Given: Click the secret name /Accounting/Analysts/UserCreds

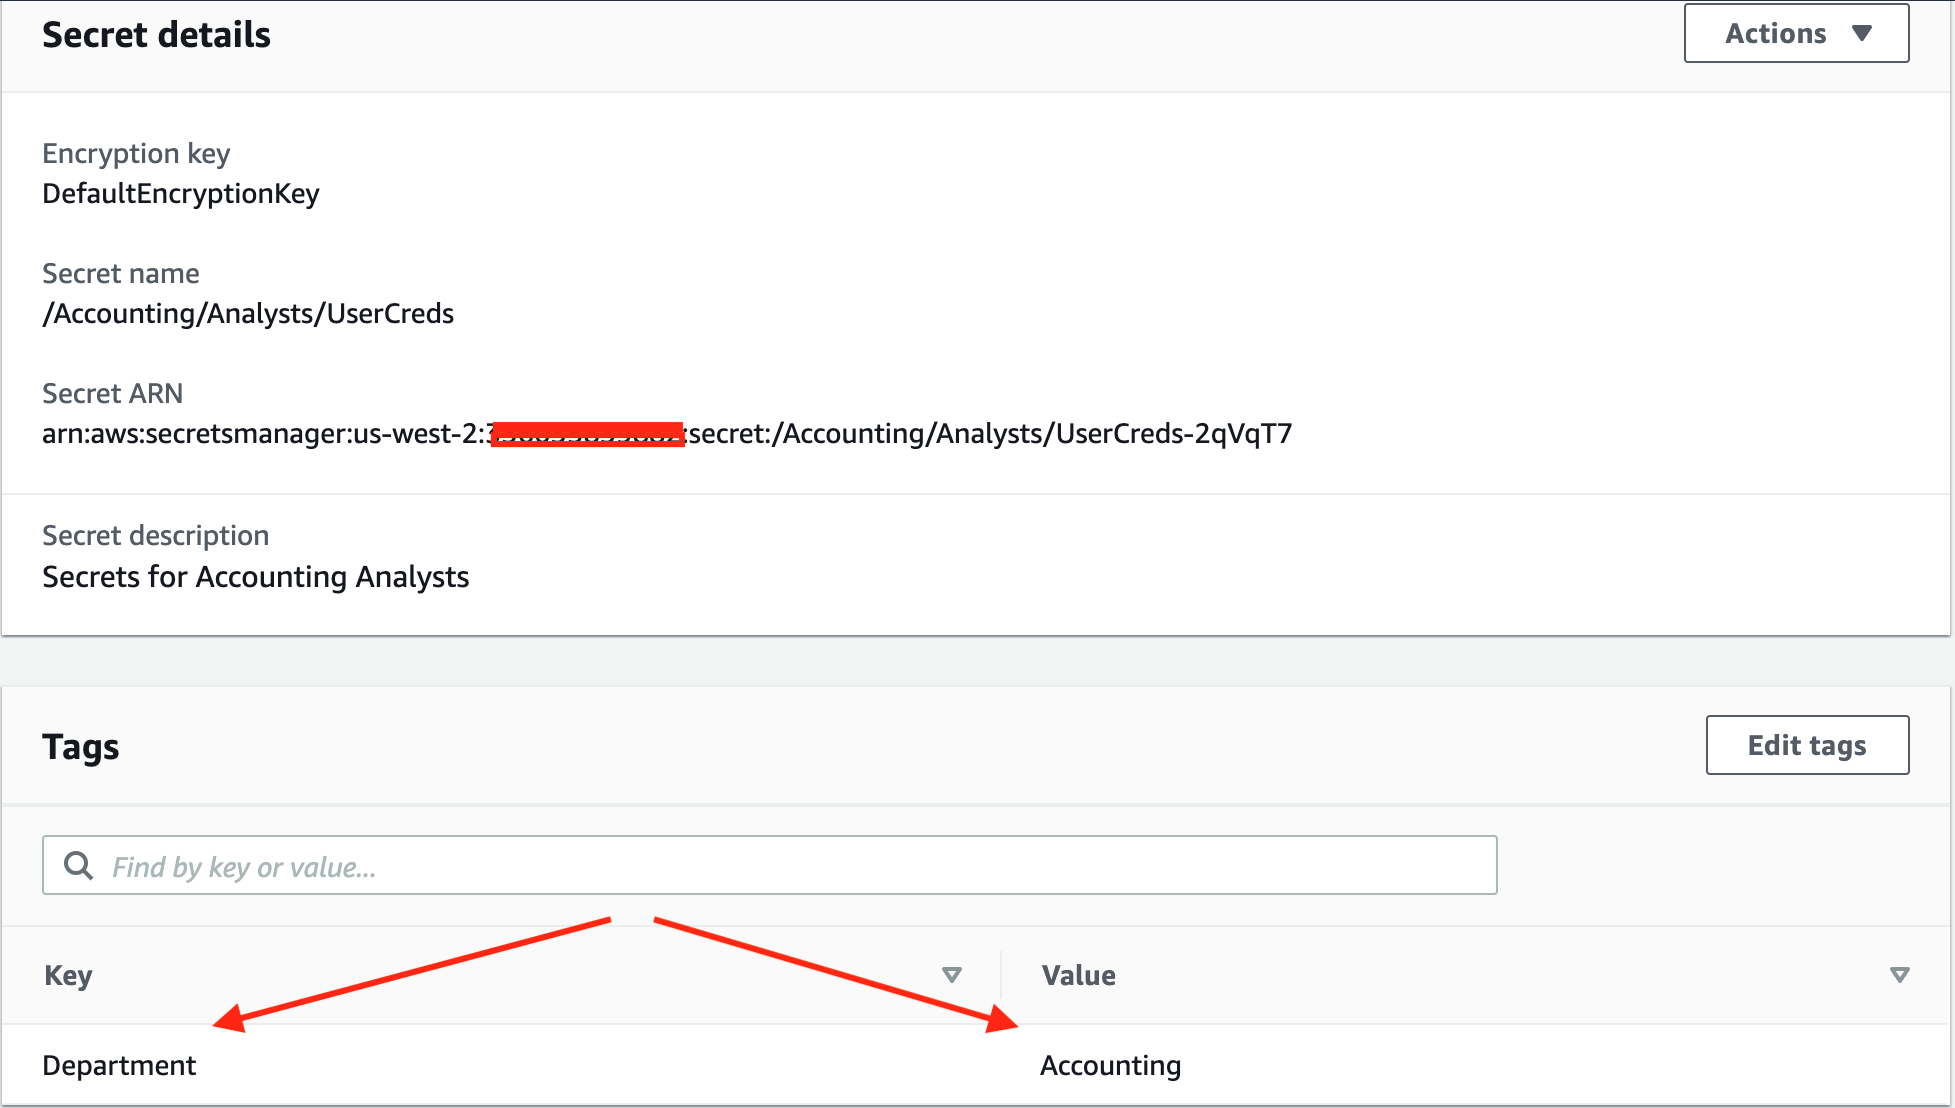Looking at the screenshot, I should coord(247,313).
